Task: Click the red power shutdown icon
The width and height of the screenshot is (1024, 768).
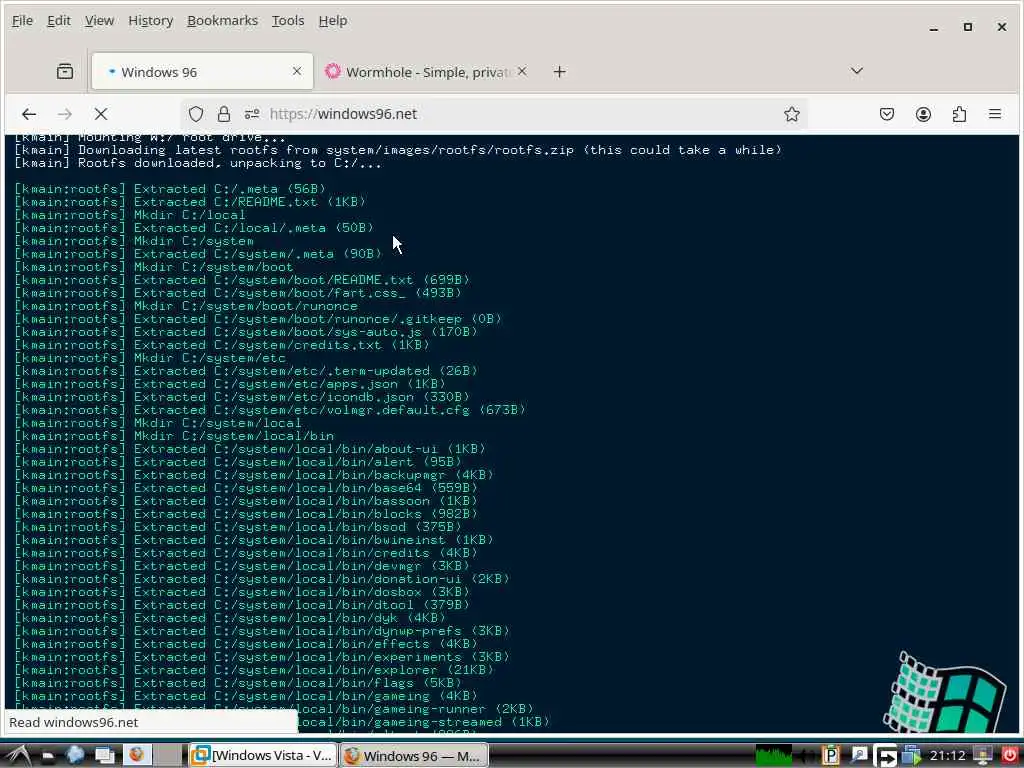Action: point(1010,755)
